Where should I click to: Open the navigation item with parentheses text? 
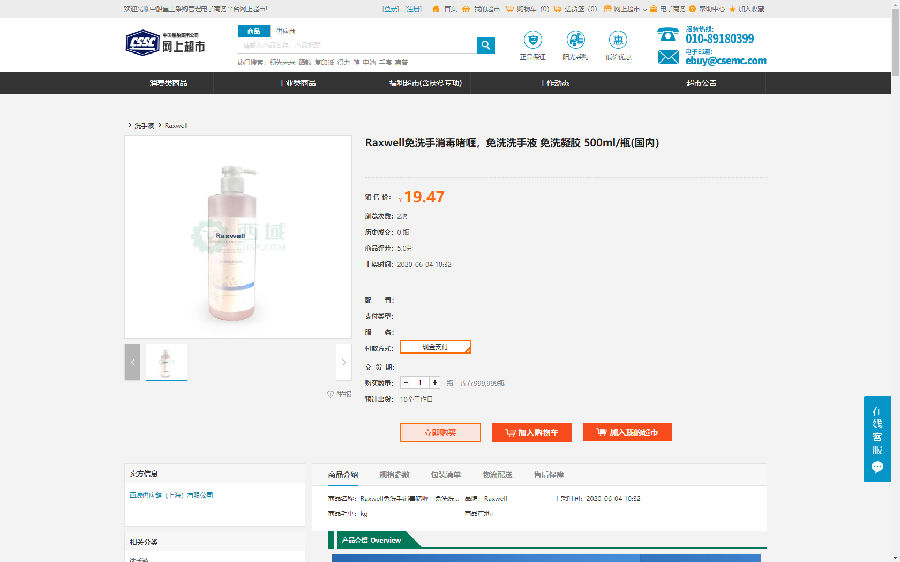pyautogui.click(x=425, y=83)
